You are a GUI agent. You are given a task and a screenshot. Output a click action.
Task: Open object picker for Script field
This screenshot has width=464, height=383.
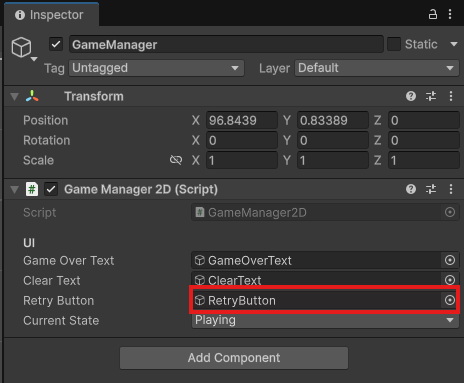(x=450, y=212)
